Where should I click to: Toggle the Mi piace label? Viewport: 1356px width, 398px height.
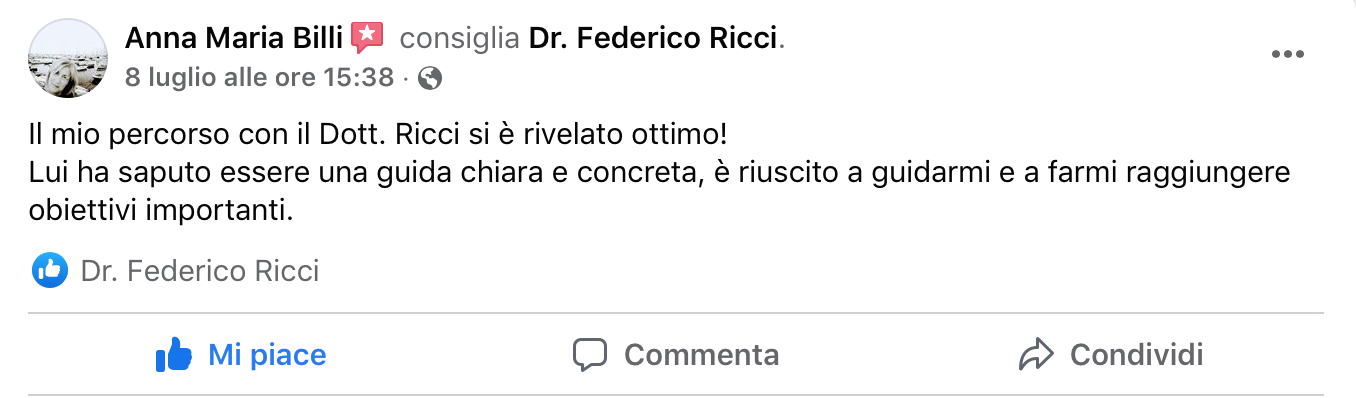click(267, 354)
